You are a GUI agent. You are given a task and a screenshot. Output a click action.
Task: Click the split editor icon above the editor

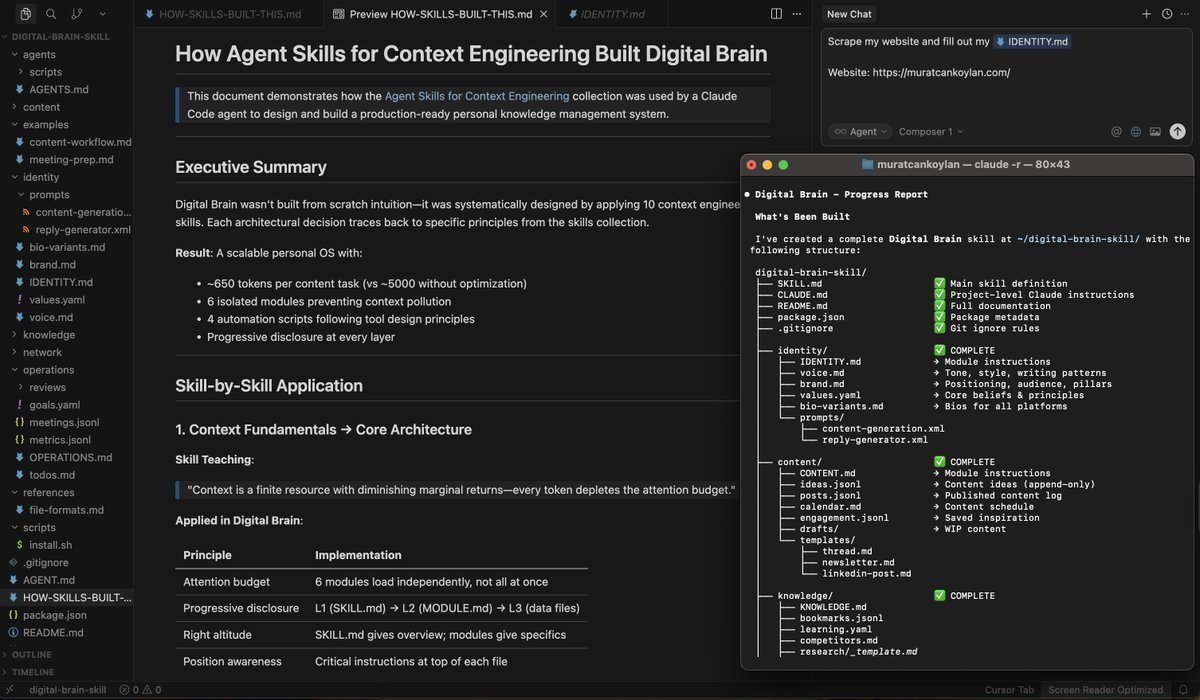tap(777, 12)
